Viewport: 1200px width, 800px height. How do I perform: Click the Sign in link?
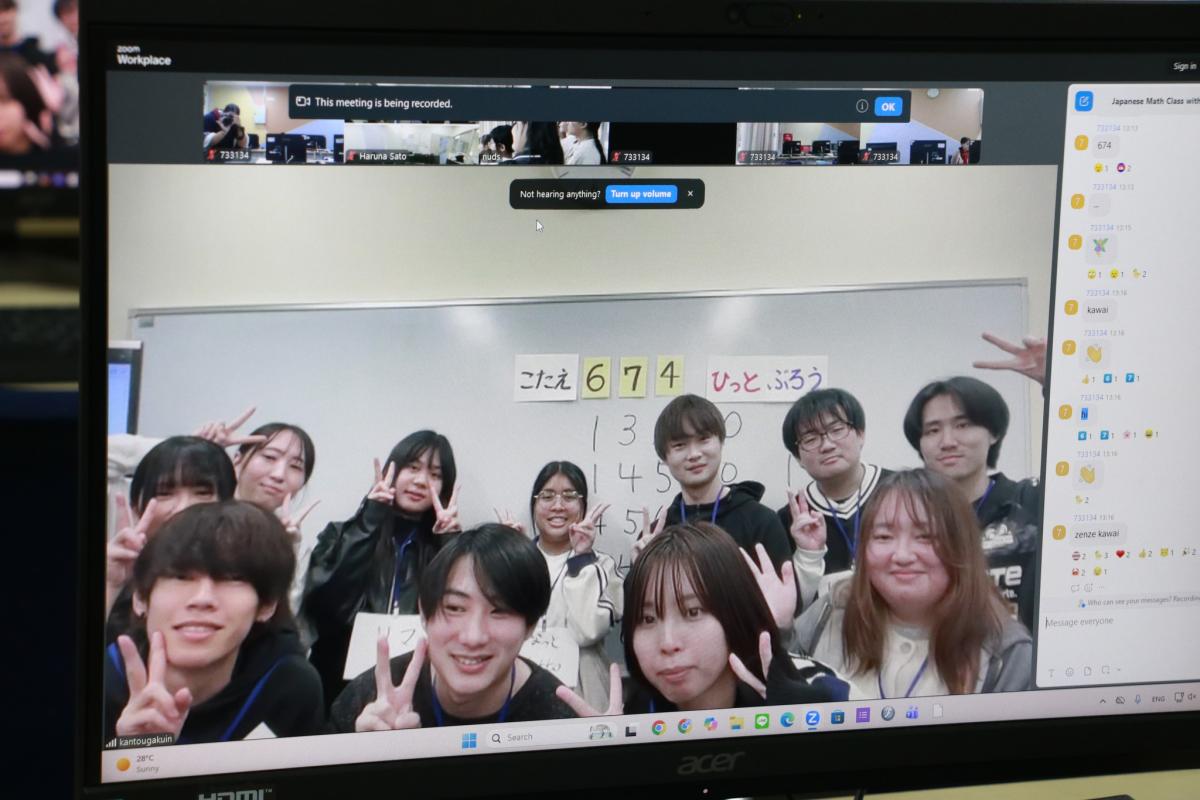[1184, 67]
